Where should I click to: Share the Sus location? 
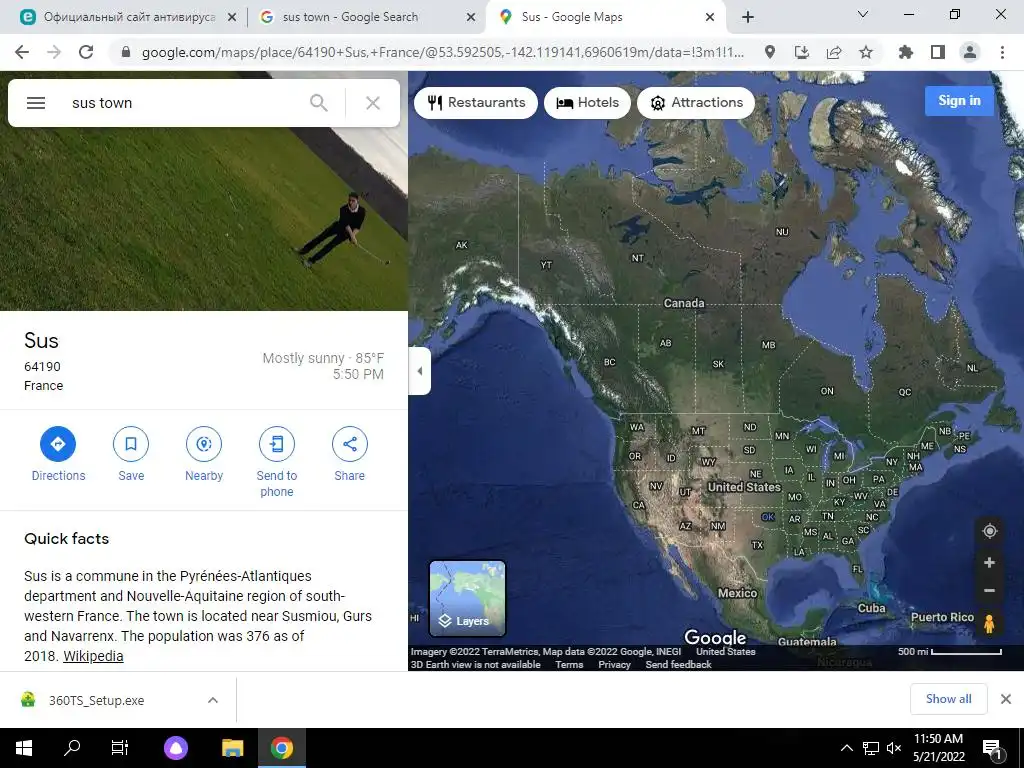[349, 454]
